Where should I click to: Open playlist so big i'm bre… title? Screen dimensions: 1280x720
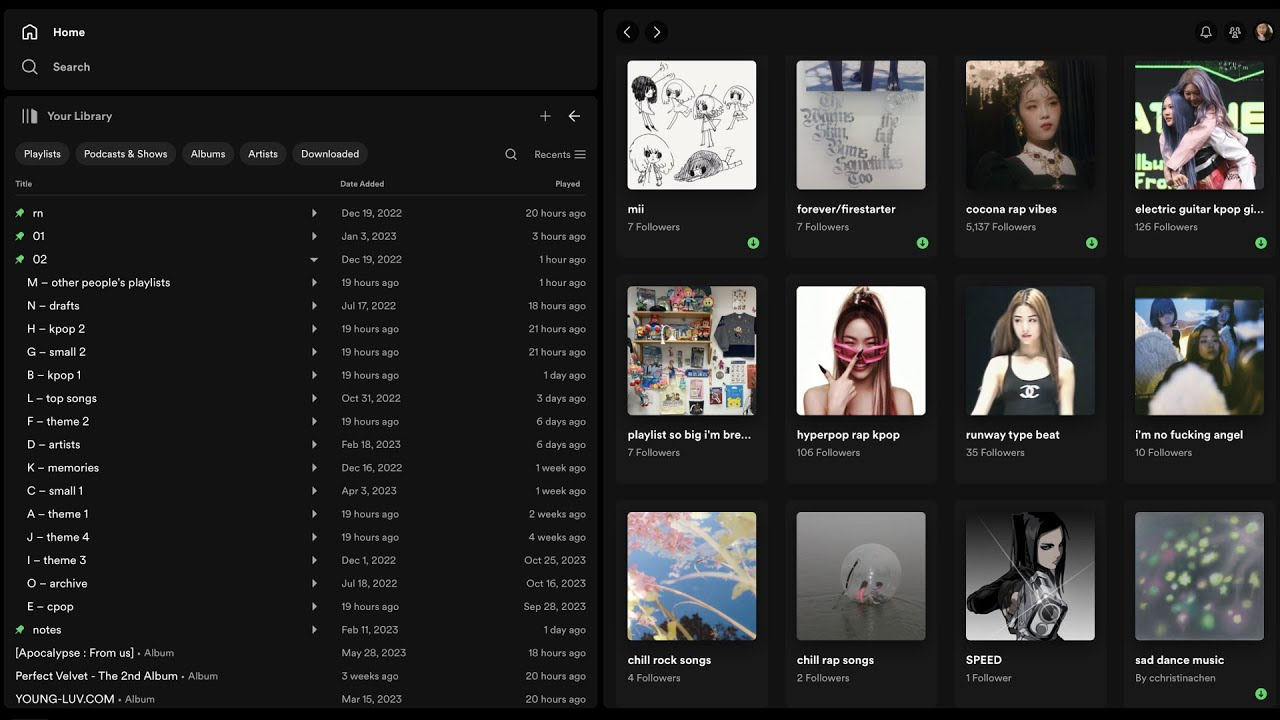click(689, 435)
